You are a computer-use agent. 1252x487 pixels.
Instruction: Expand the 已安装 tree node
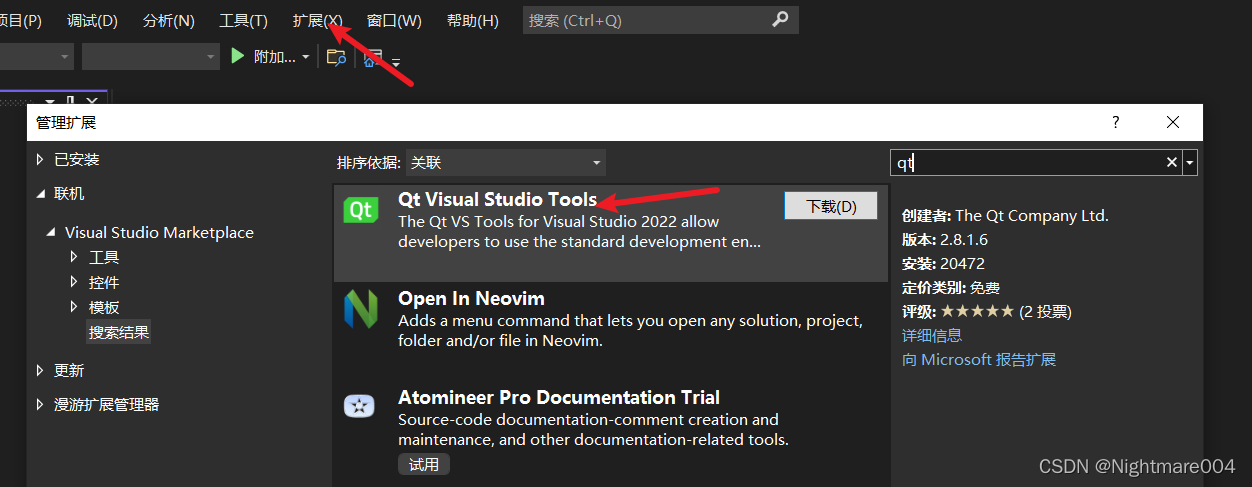tap(40, 159)
